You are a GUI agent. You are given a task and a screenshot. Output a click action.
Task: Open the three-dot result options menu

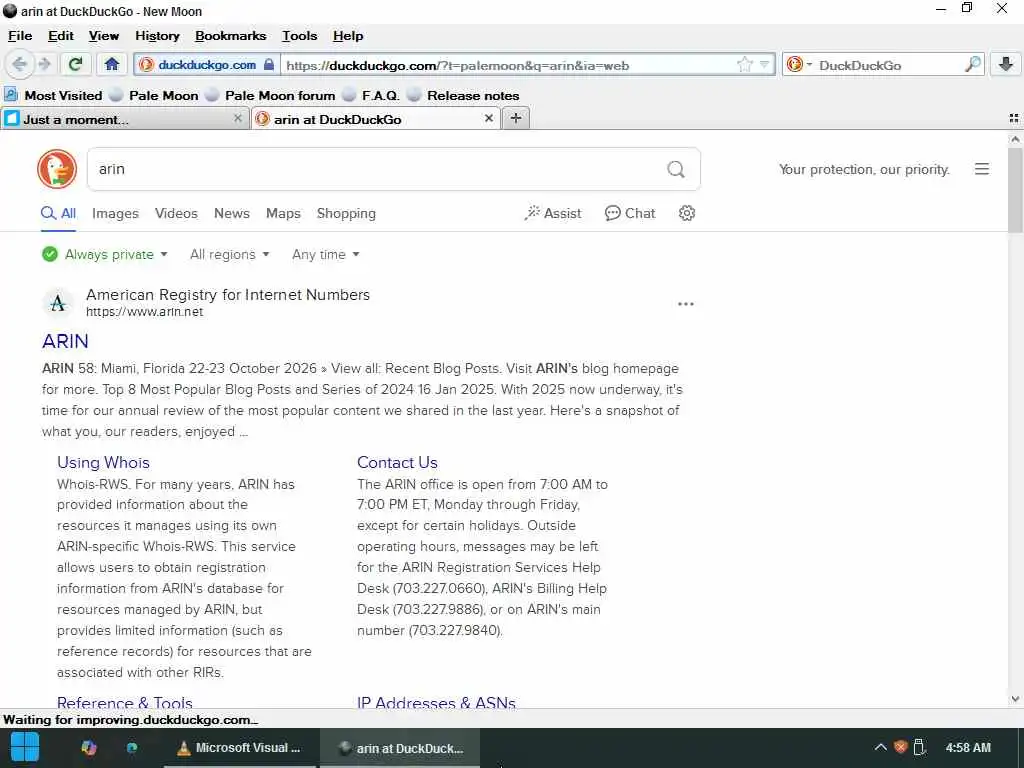pyautogui.click(x=686, y=304)
